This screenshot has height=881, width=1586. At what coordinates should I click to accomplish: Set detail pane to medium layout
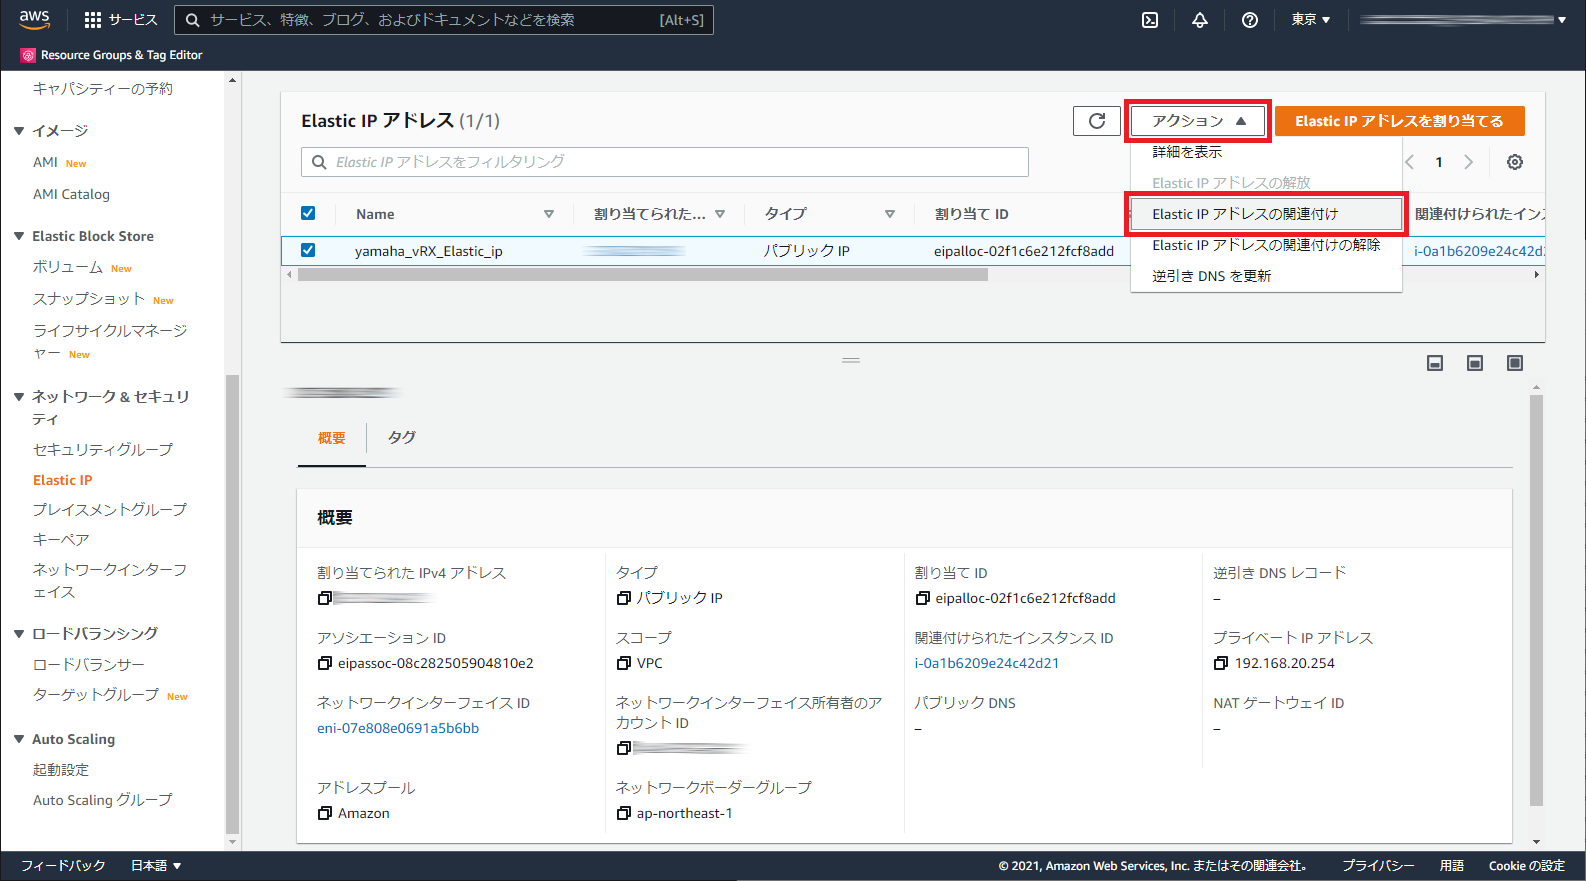(x=1475, y=363)
